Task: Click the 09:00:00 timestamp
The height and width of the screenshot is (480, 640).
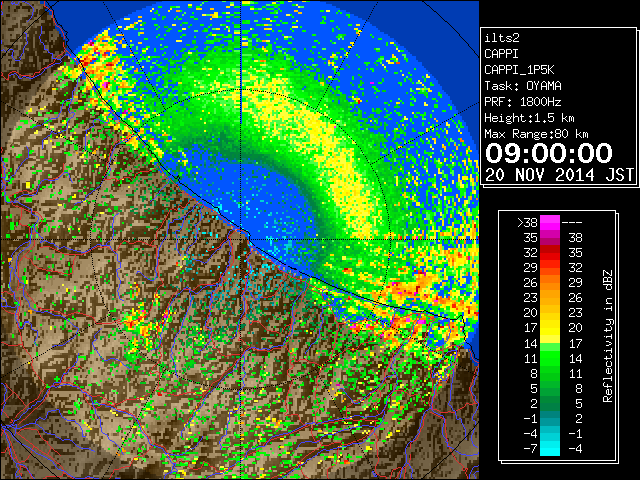Action: point(549,153)
